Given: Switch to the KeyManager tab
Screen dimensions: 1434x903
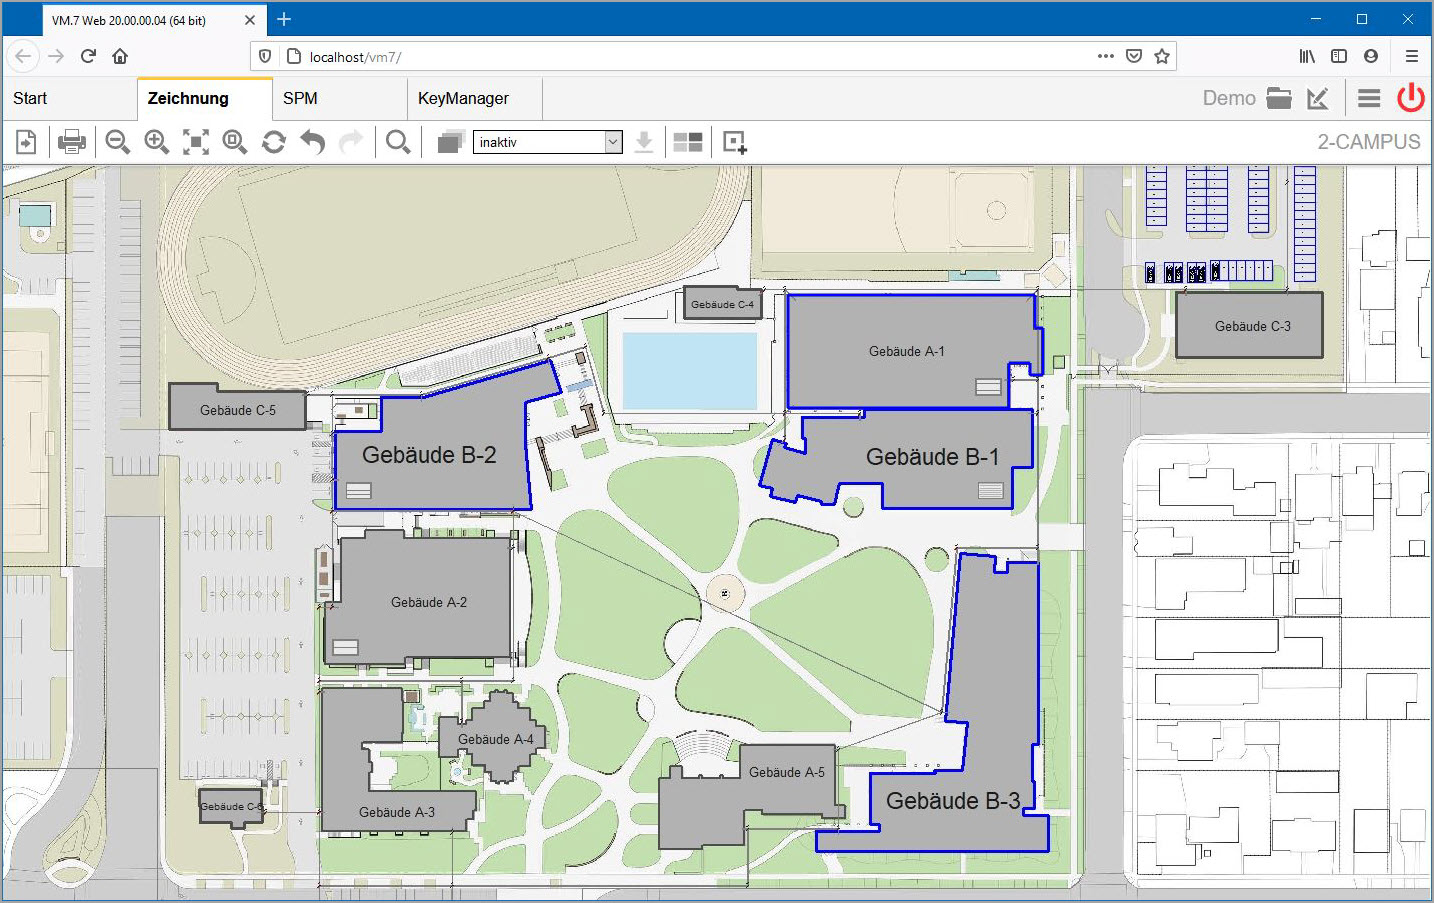Looking at the screenshot, I should (x=464, y=98).
